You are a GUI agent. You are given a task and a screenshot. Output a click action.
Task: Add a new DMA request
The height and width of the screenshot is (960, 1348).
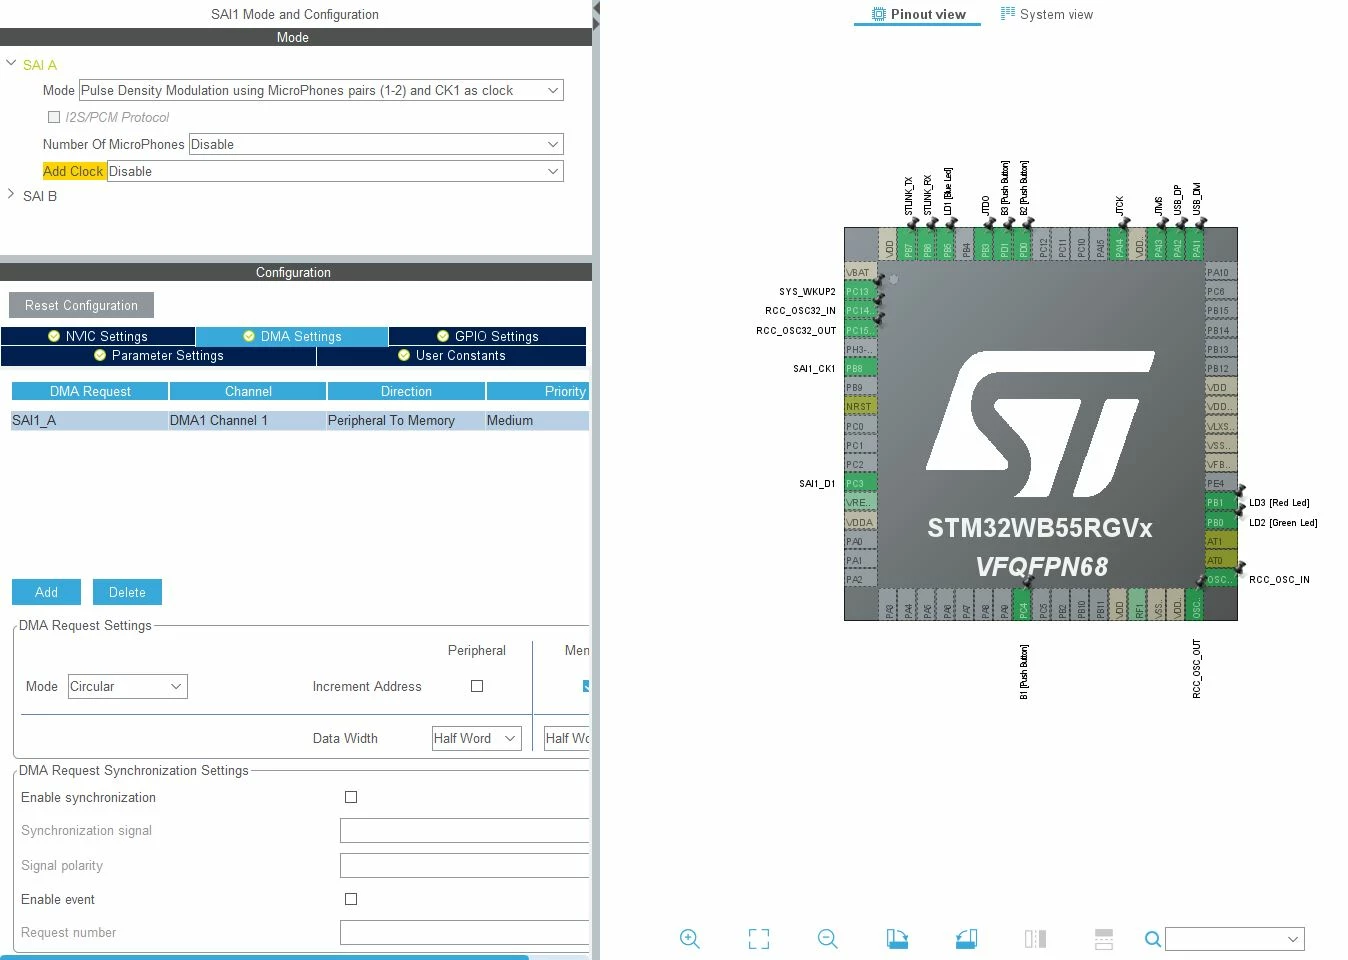(x=46, y=592)
